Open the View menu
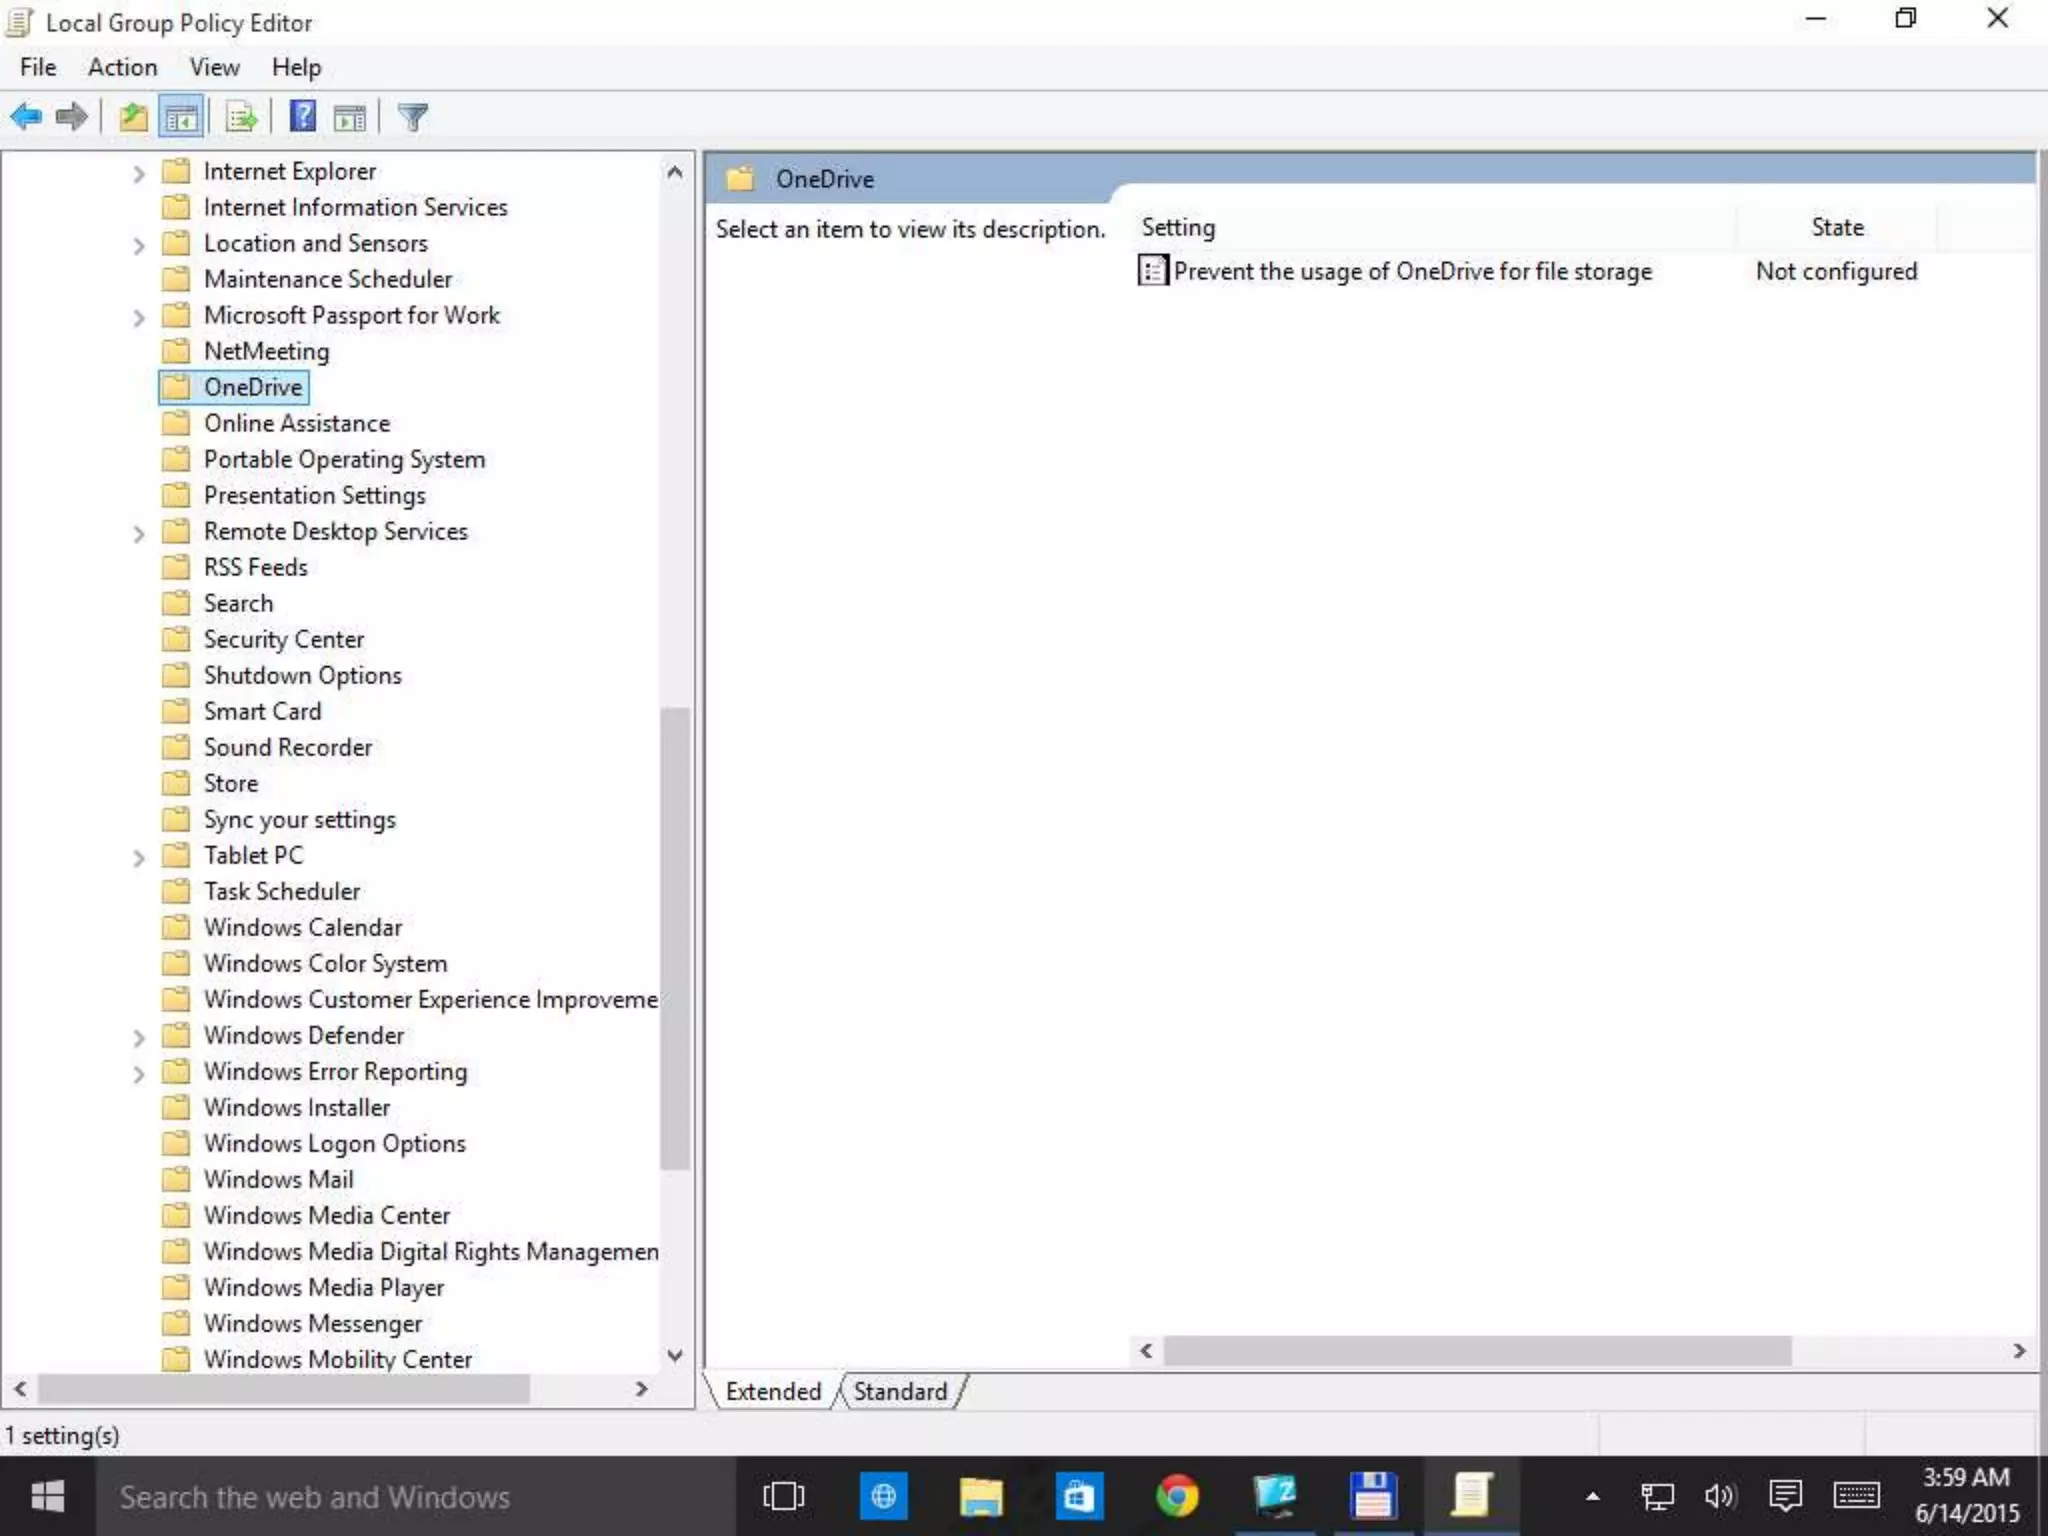This screenshot has width=2048, height=1536. coord(215,67)
